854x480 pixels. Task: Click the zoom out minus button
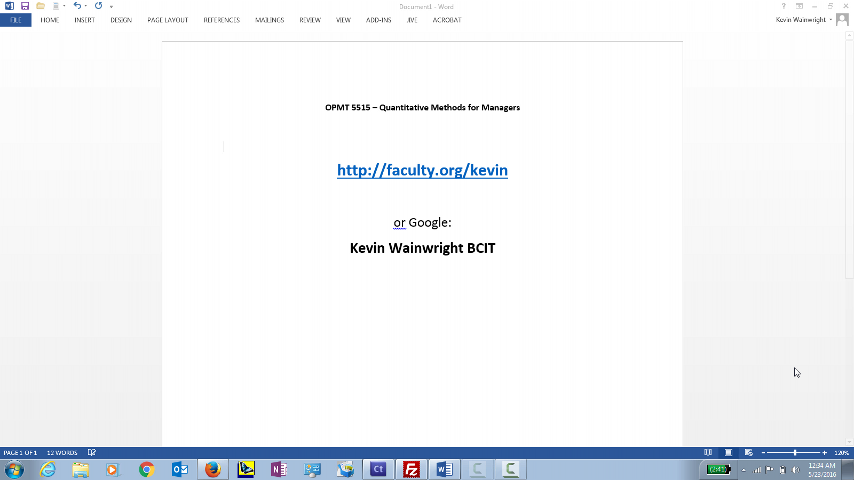click(764, 453)
